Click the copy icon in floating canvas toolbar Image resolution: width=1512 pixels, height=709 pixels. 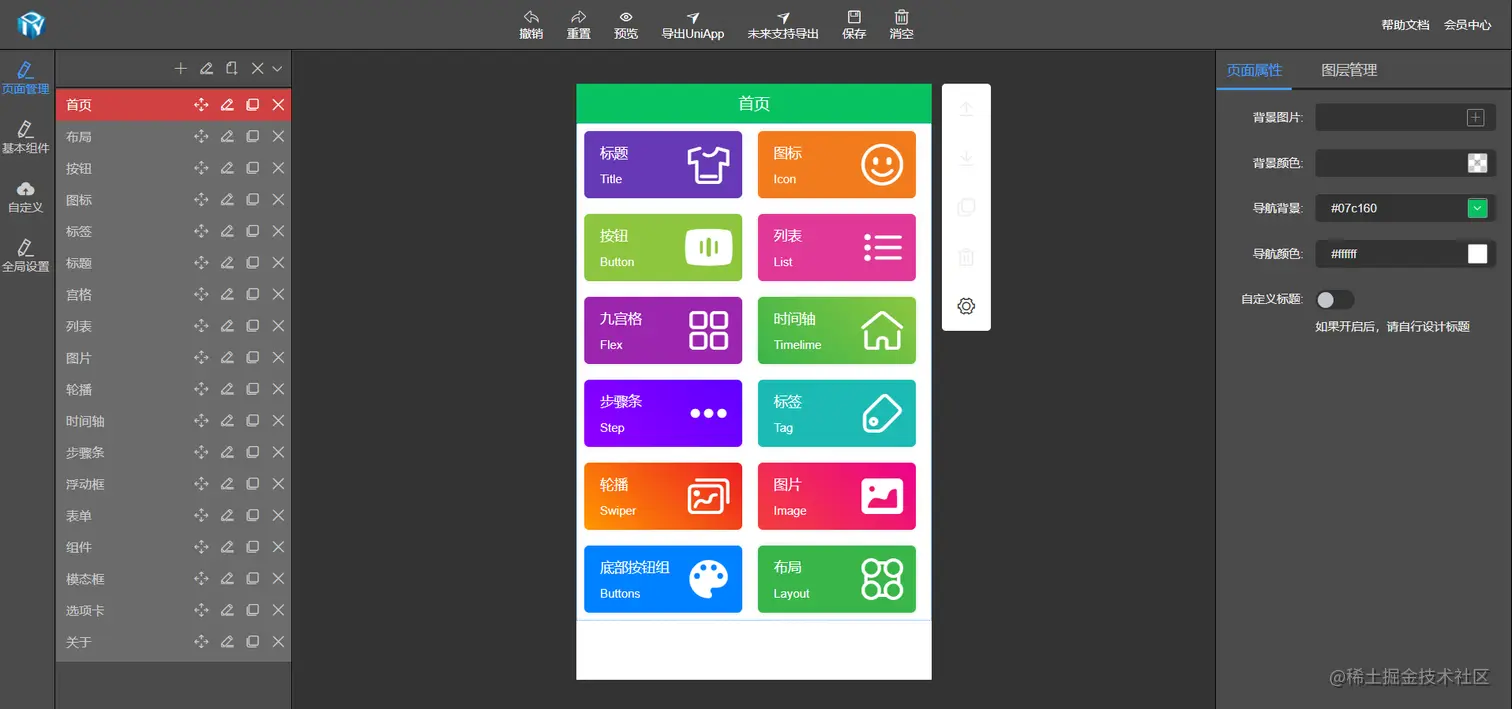click(x=966, y=207)
